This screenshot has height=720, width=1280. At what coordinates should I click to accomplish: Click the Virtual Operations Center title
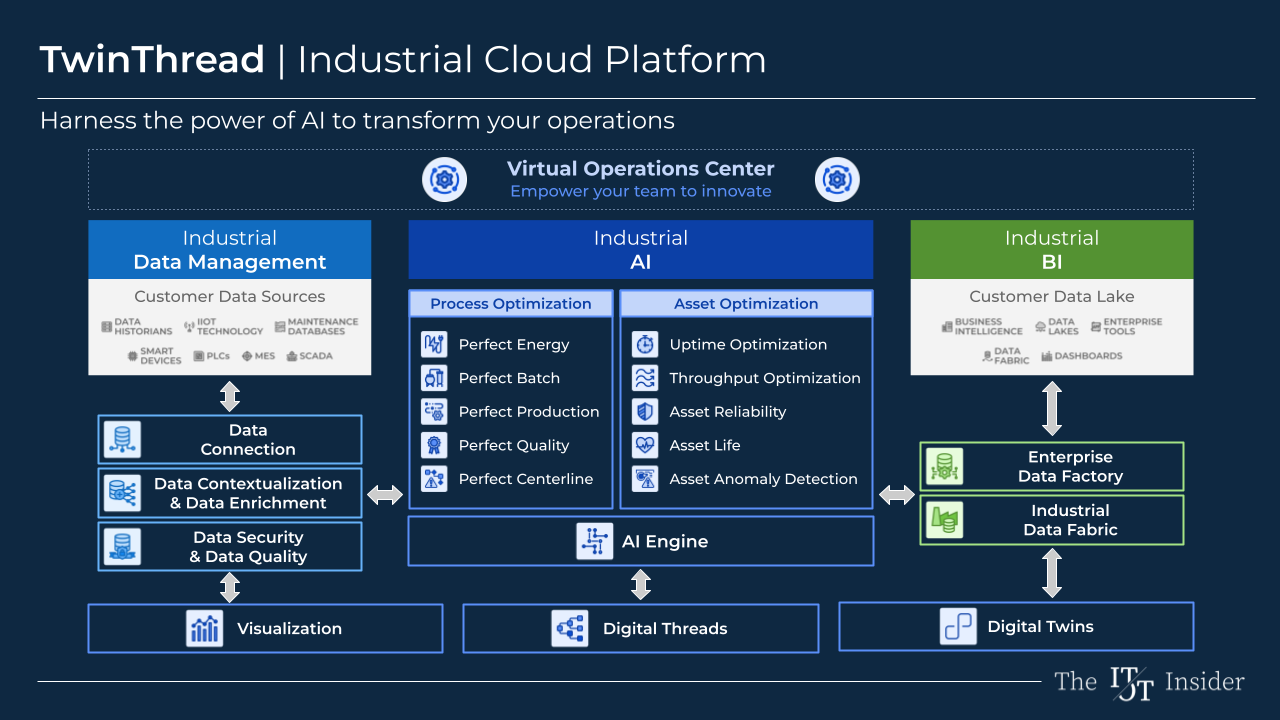(641, 168)
